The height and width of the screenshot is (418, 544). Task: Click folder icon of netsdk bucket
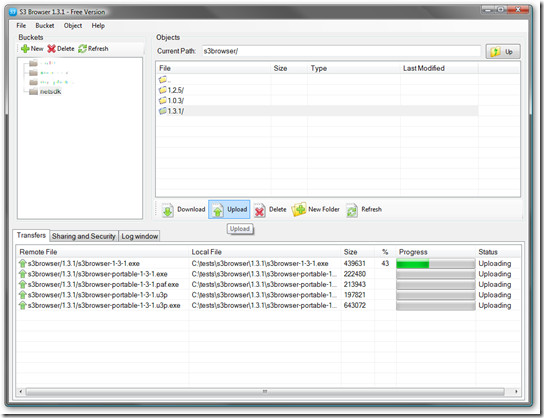(33, 92)
